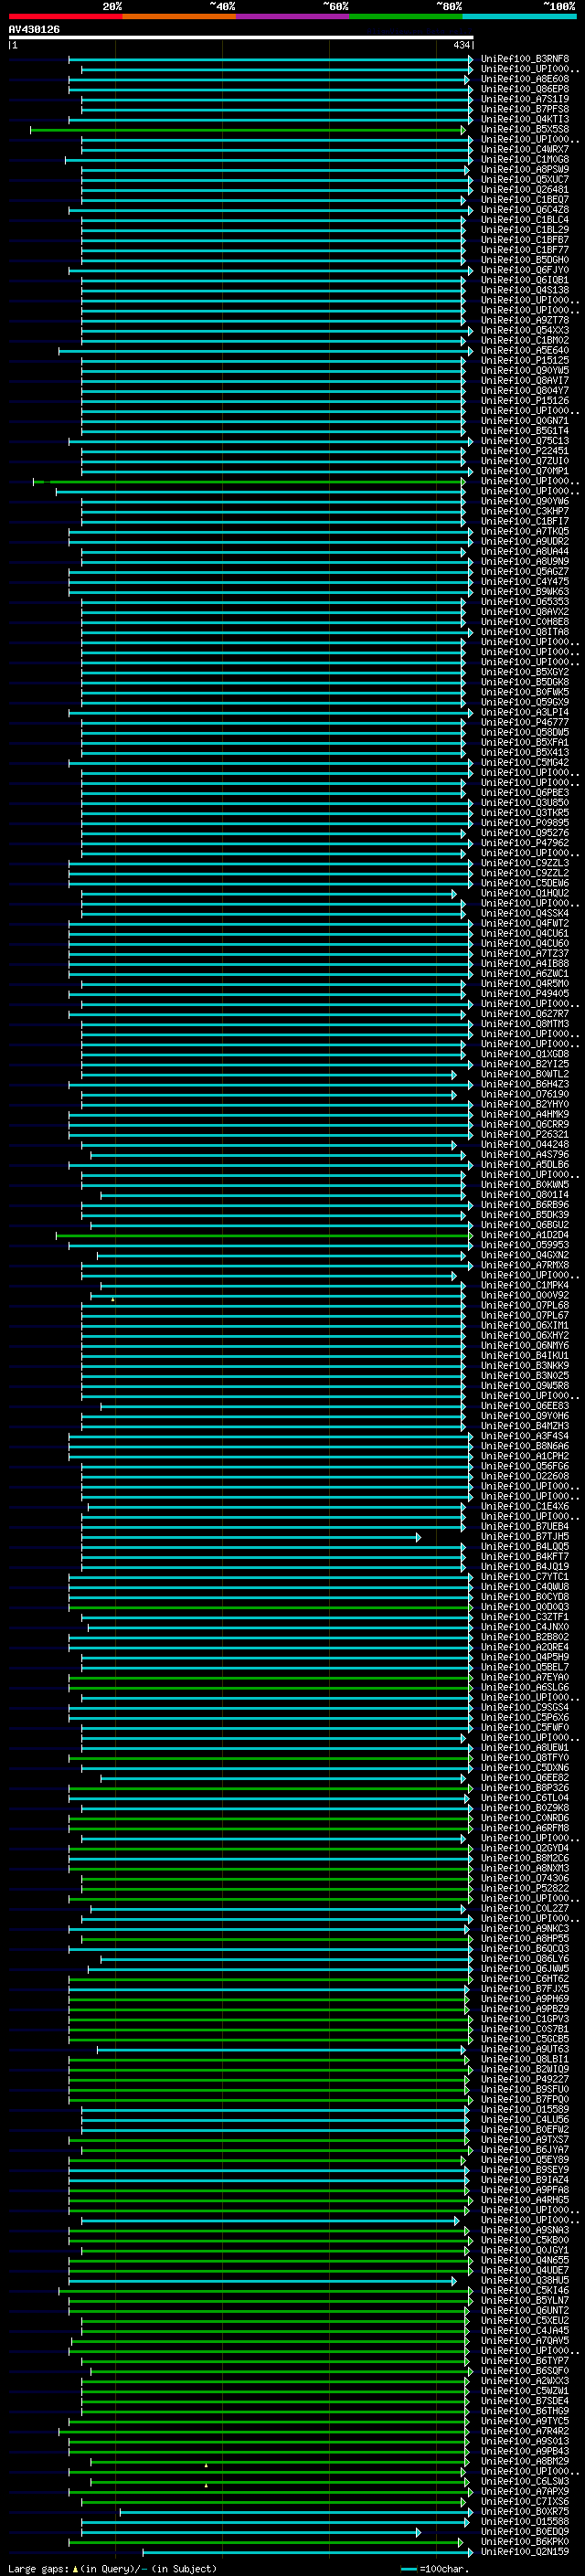Select the query name AV430126
This screenshot has height=2576, width=585.
pos(34,29)
